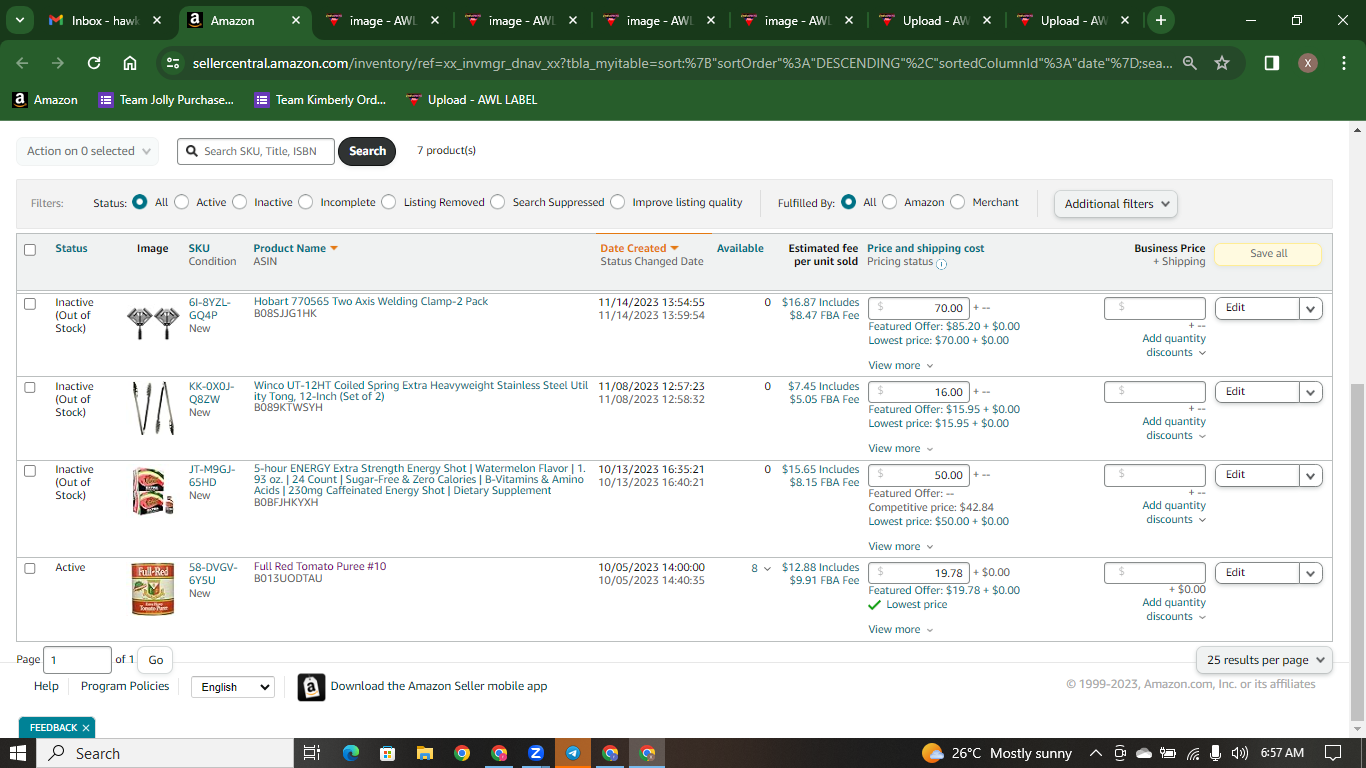Filter Fulfilled By Amazon

click(x=890, y=202)
